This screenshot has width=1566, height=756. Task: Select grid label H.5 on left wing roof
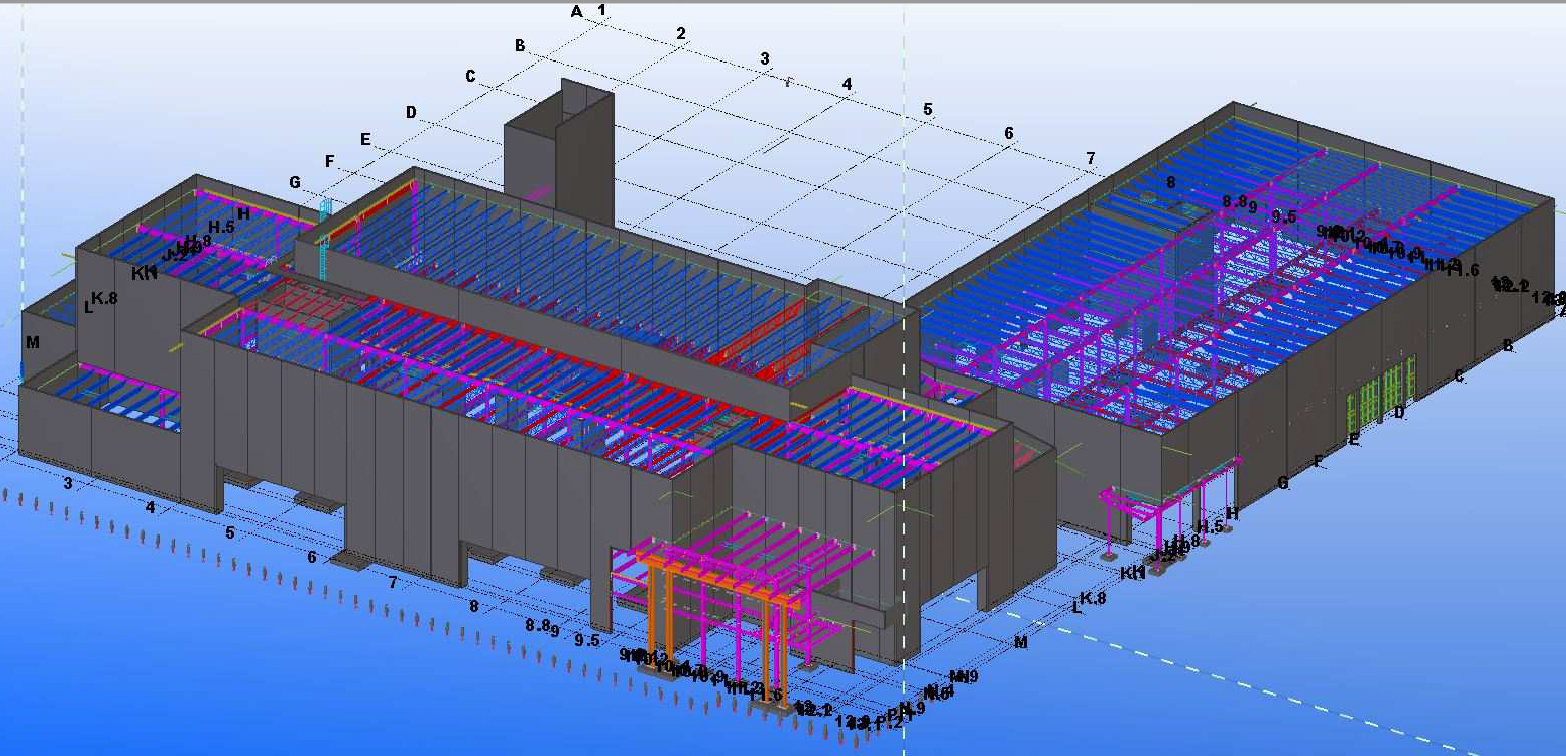(221, 227)
